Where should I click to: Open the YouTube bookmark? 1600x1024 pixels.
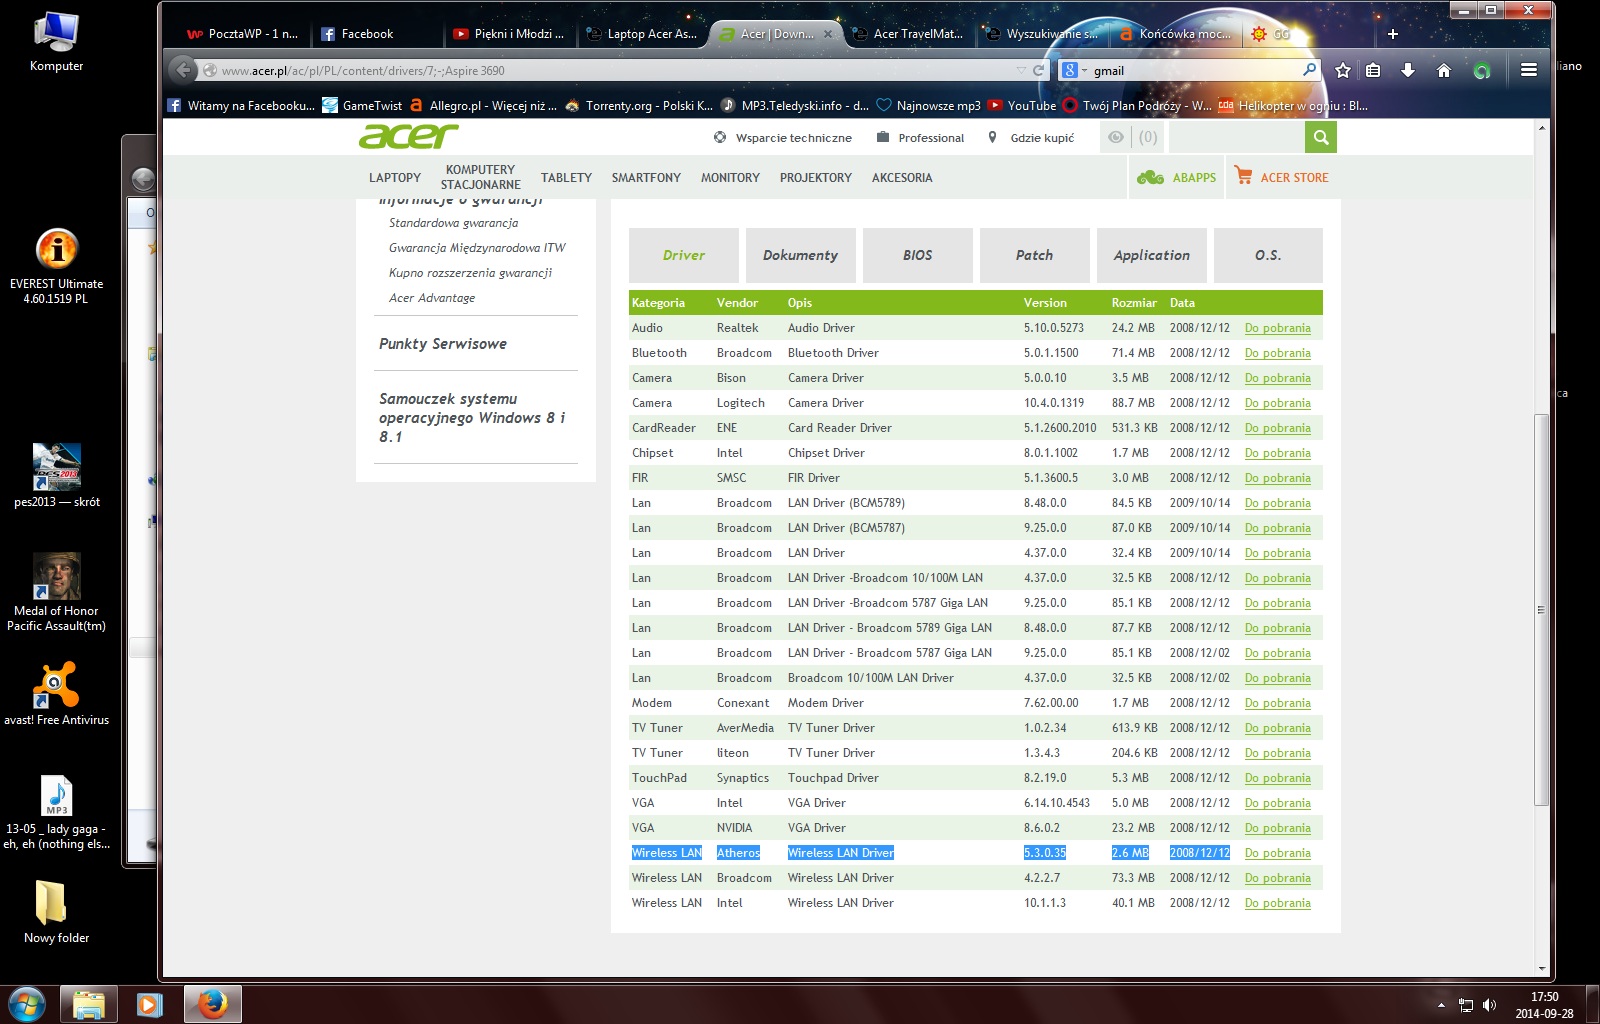(1022, 105)
